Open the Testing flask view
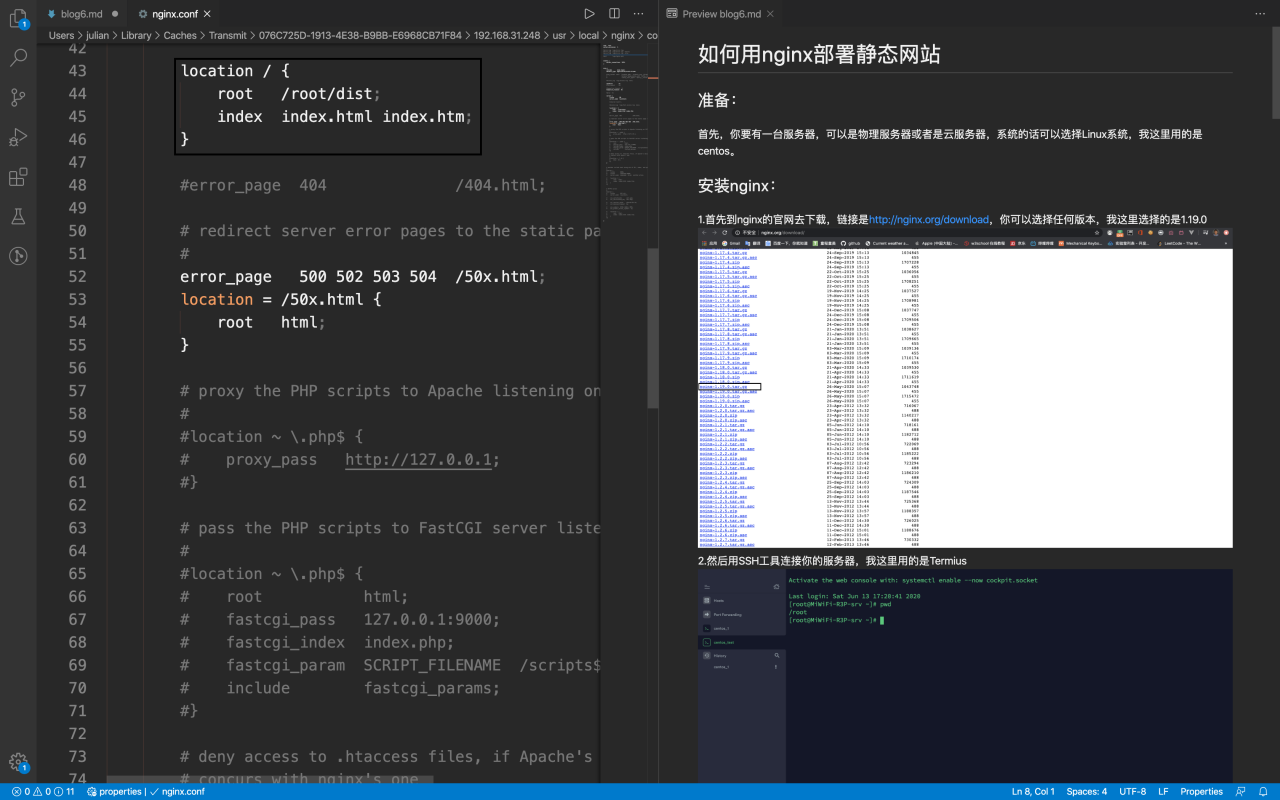This screenshot has height=800, width=1280. pos(18,217)
